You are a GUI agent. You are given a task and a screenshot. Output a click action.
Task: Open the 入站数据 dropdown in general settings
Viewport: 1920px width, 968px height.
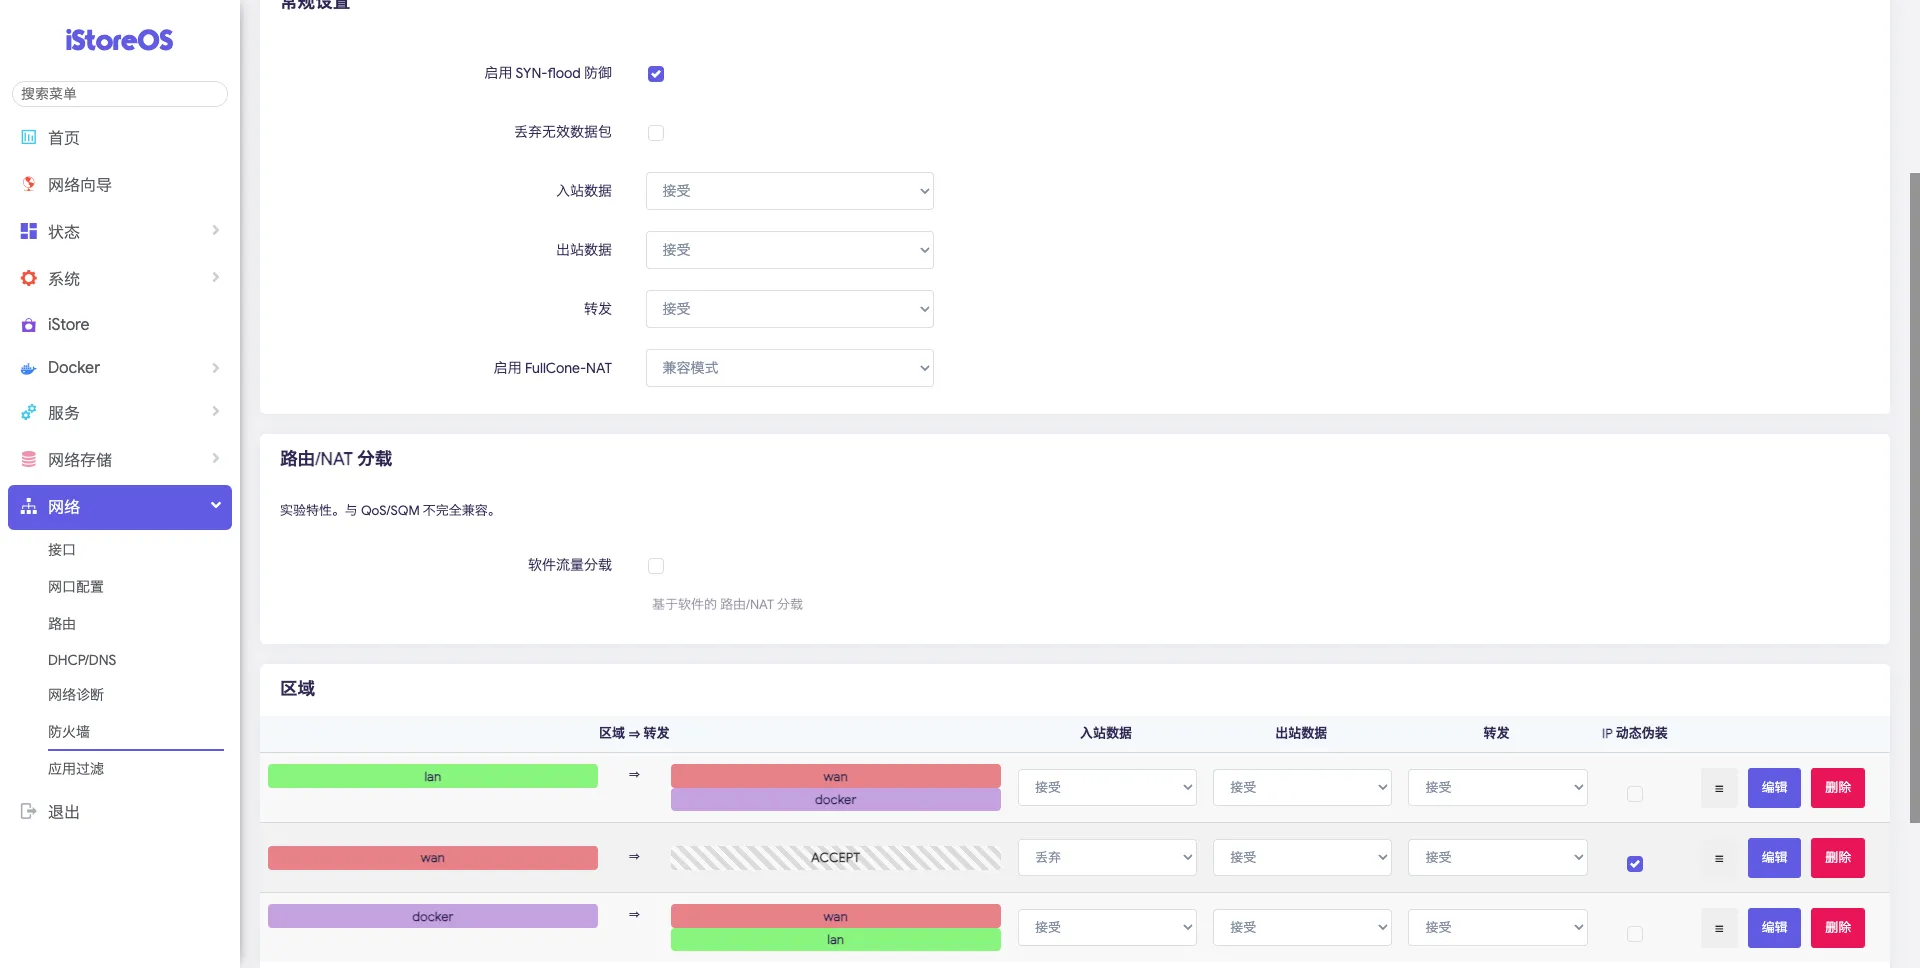point(789,191)
